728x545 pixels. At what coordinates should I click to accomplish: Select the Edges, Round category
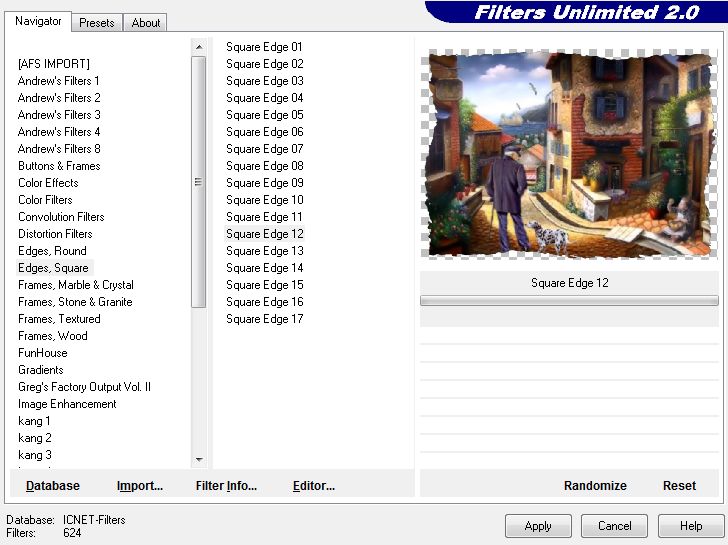tap(52, 251)
